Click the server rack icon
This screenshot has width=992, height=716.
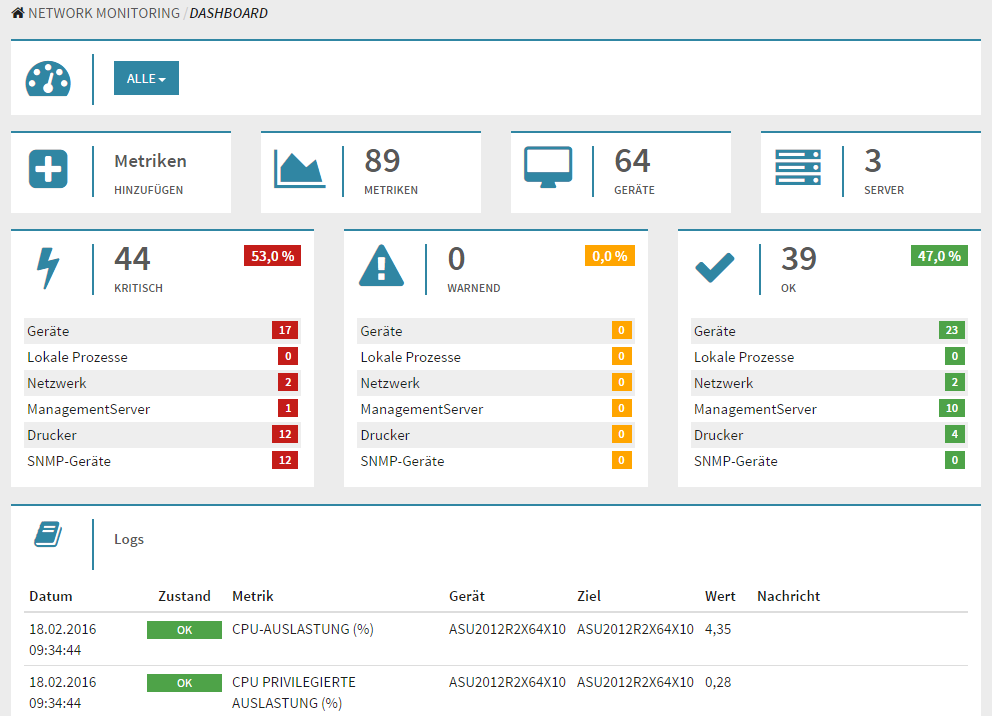coord(798,168)
